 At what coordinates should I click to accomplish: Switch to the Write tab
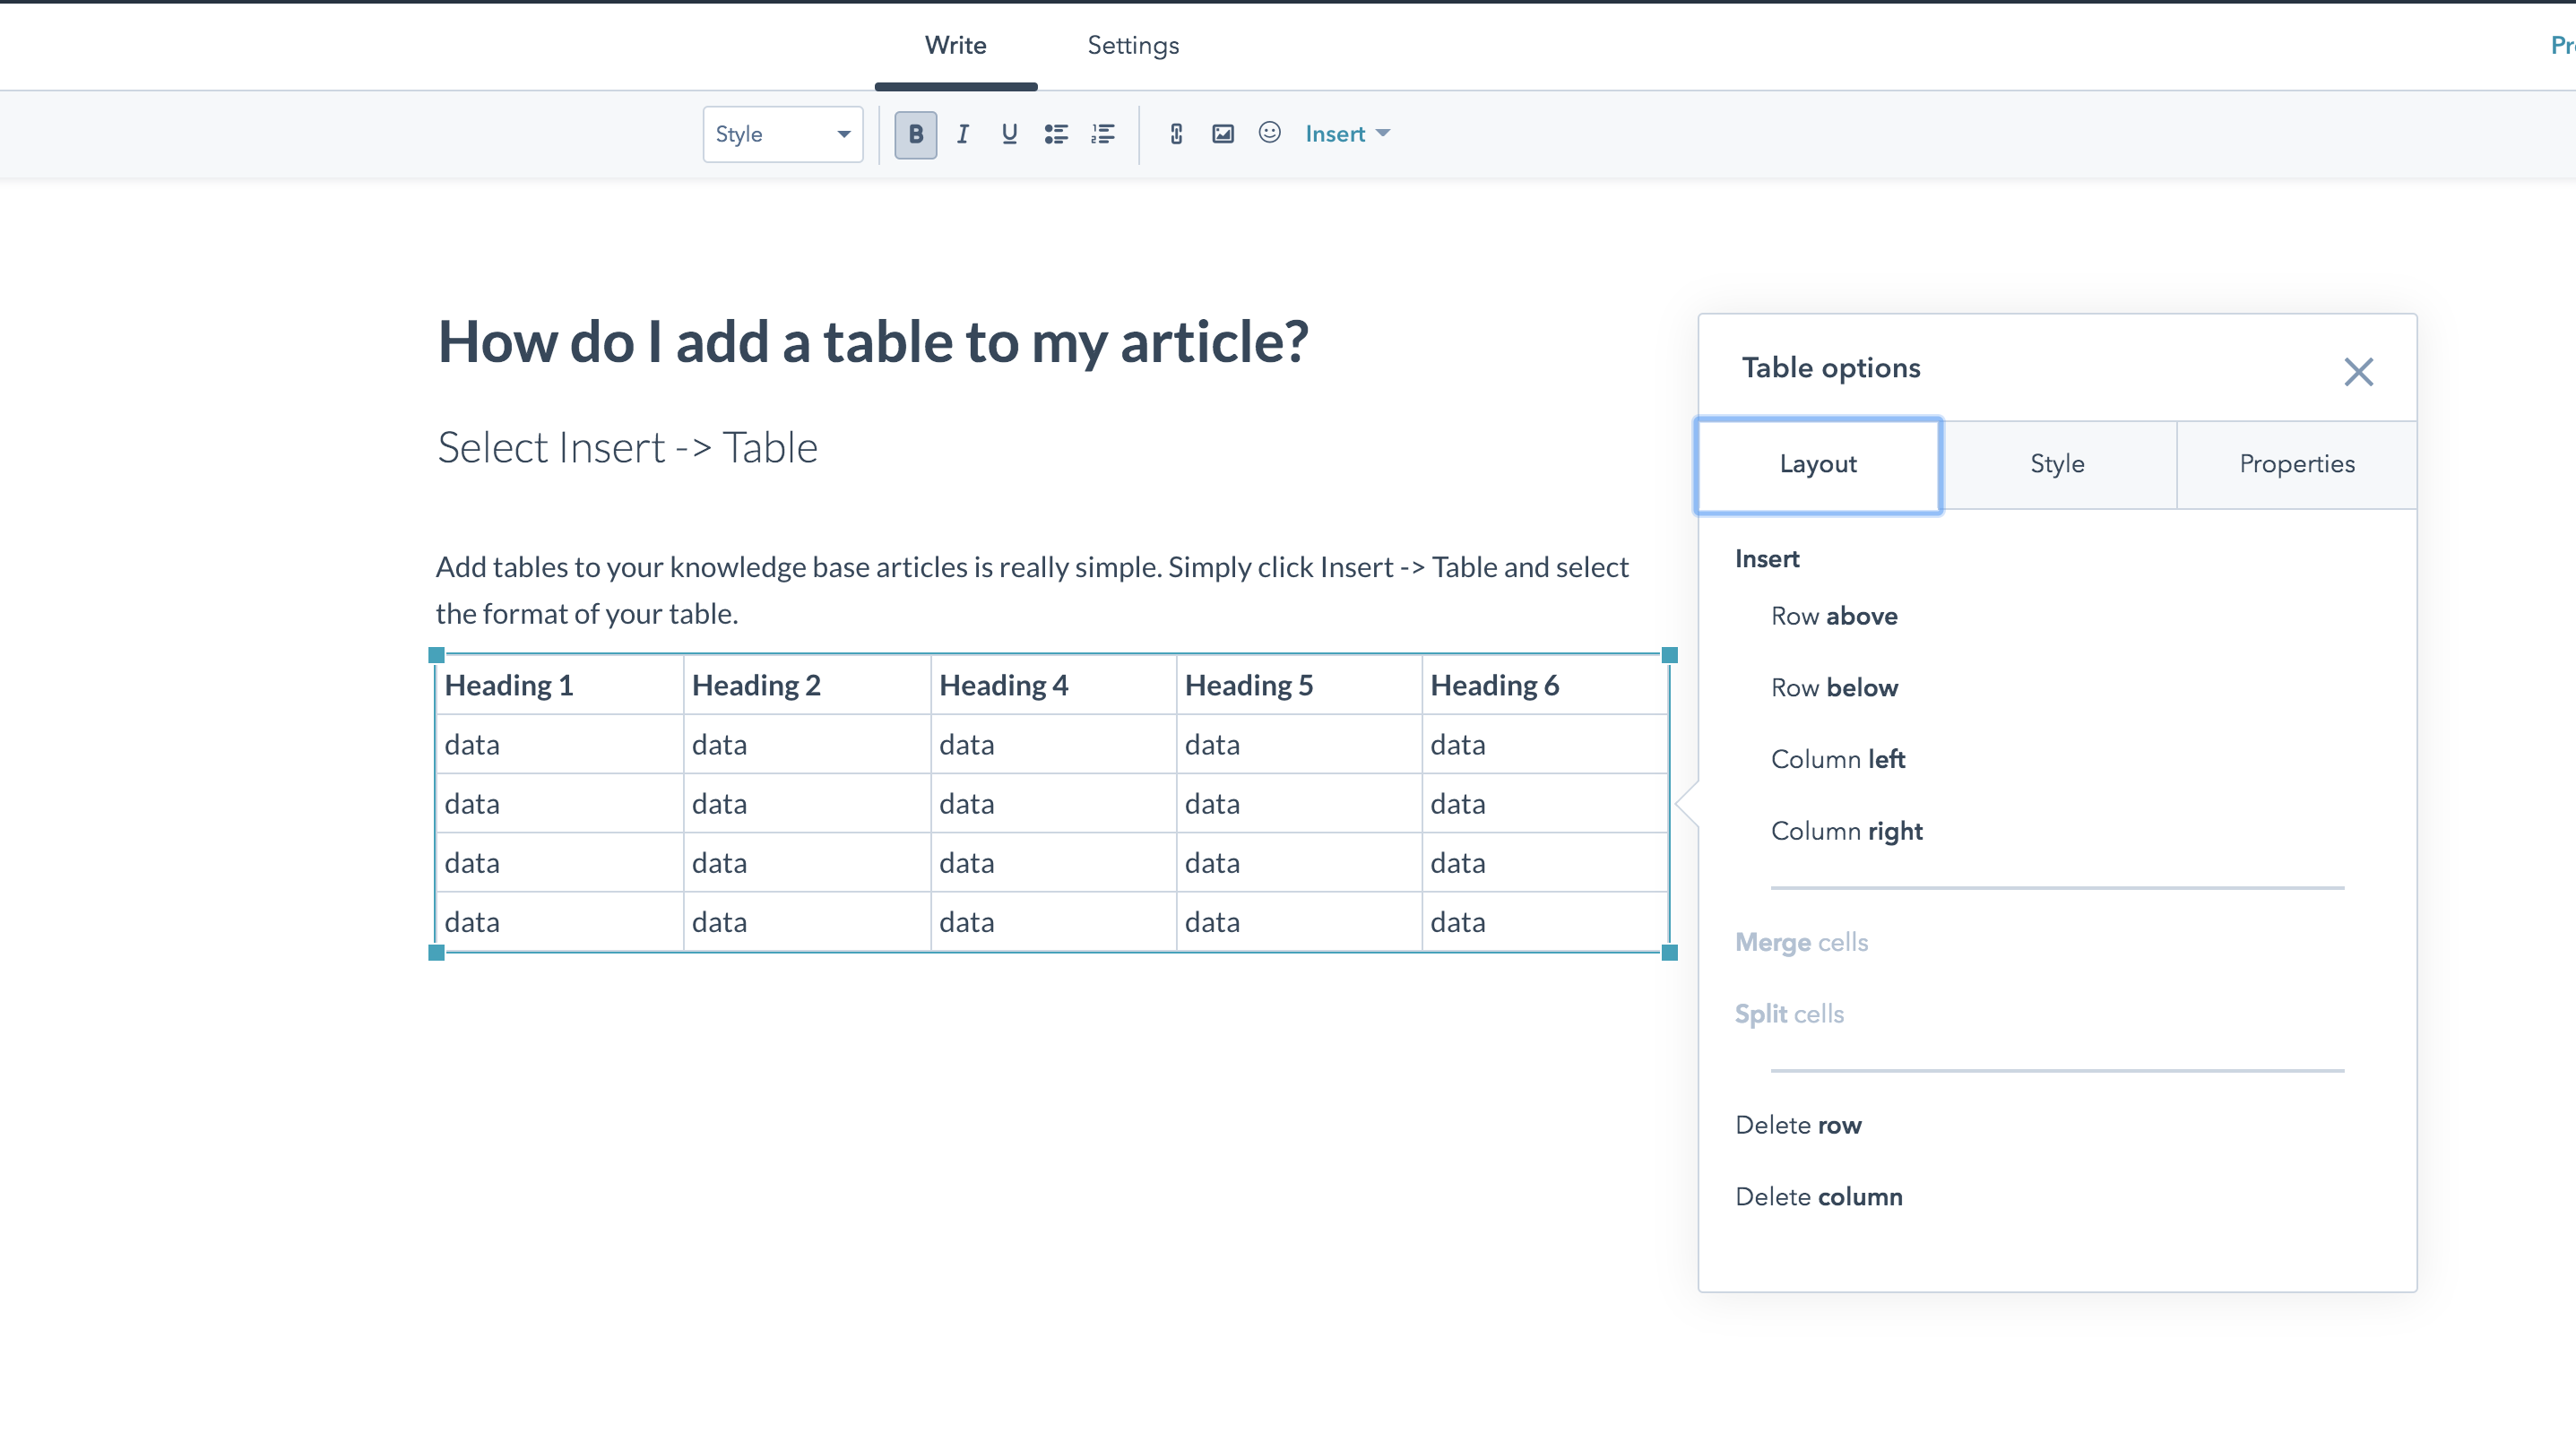click(955, 45)
